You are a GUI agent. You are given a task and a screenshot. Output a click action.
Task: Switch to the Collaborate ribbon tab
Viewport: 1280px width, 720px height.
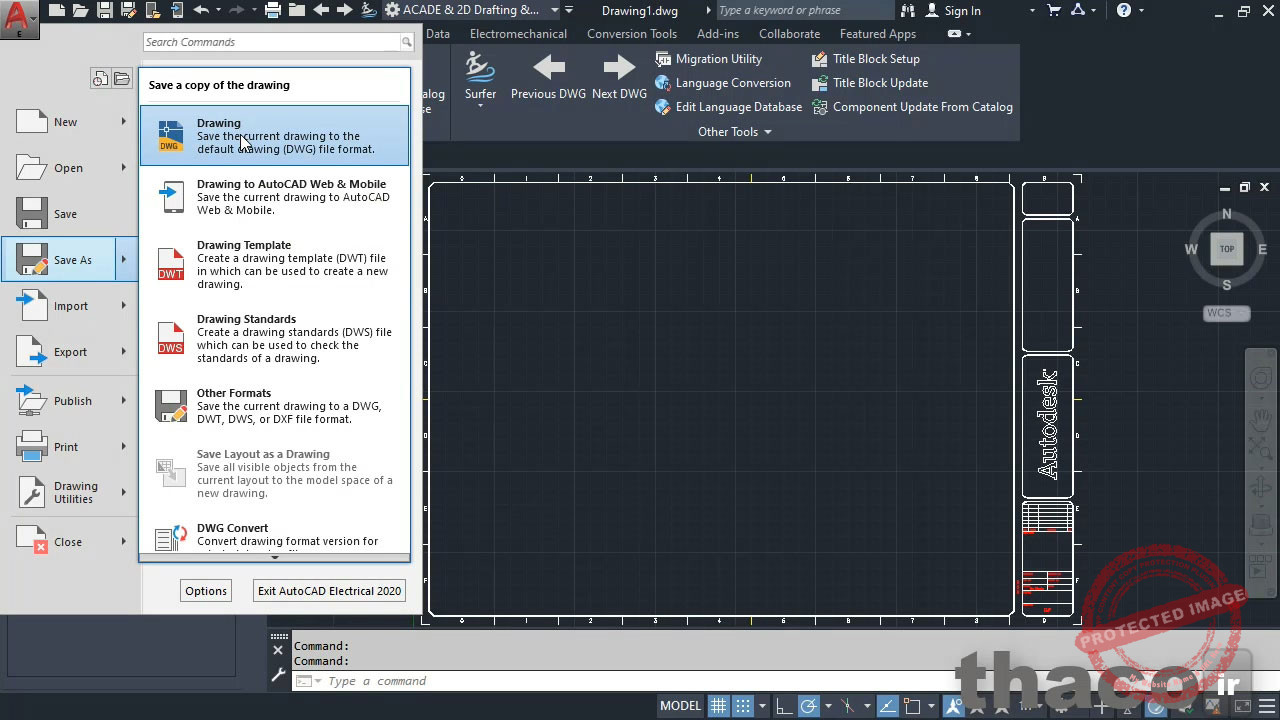tap(790, 33)
